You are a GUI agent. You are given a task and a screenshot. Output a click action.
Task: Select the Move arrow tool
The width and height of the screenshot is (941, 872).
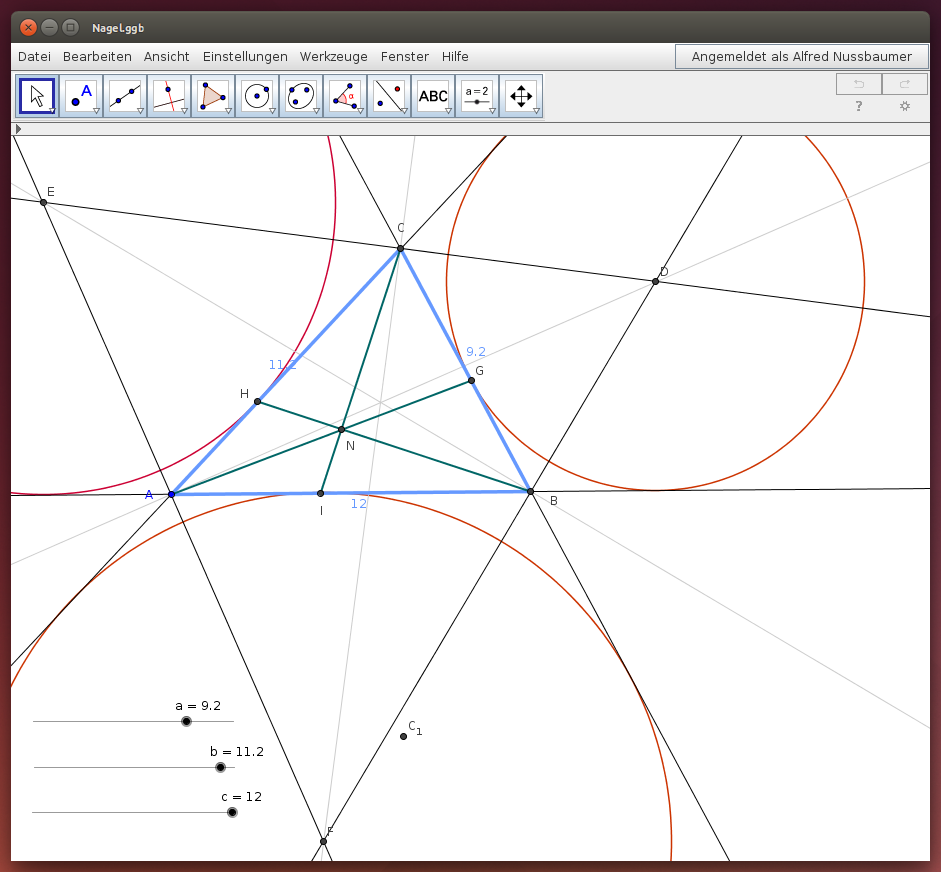pyautogui.click(x=37, y=96)
